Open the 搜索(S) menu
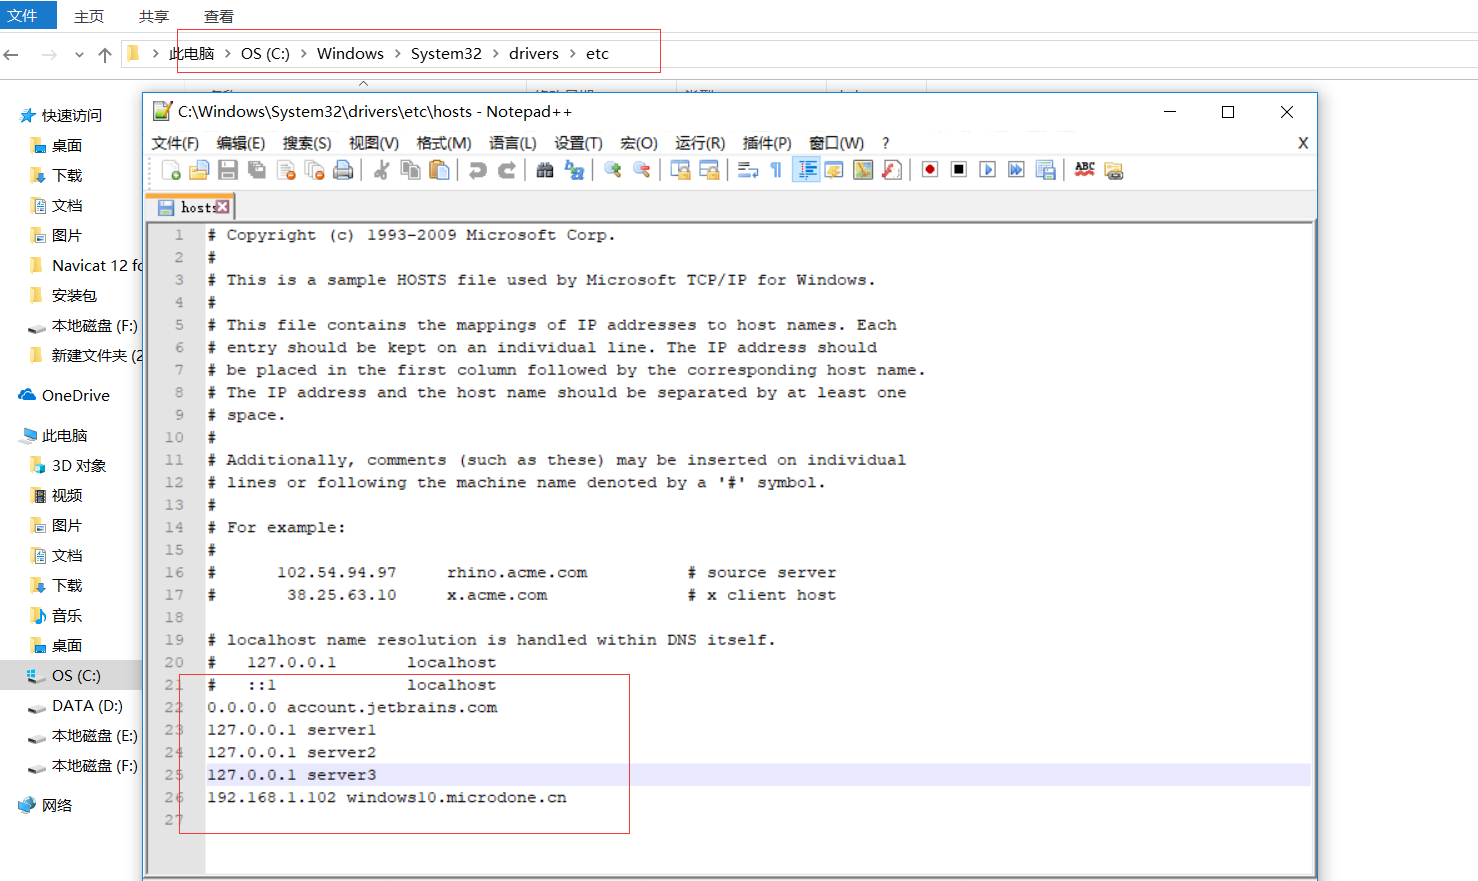Image resolution: width=1478 pixels, height=881 pixels. click(307, 143)
